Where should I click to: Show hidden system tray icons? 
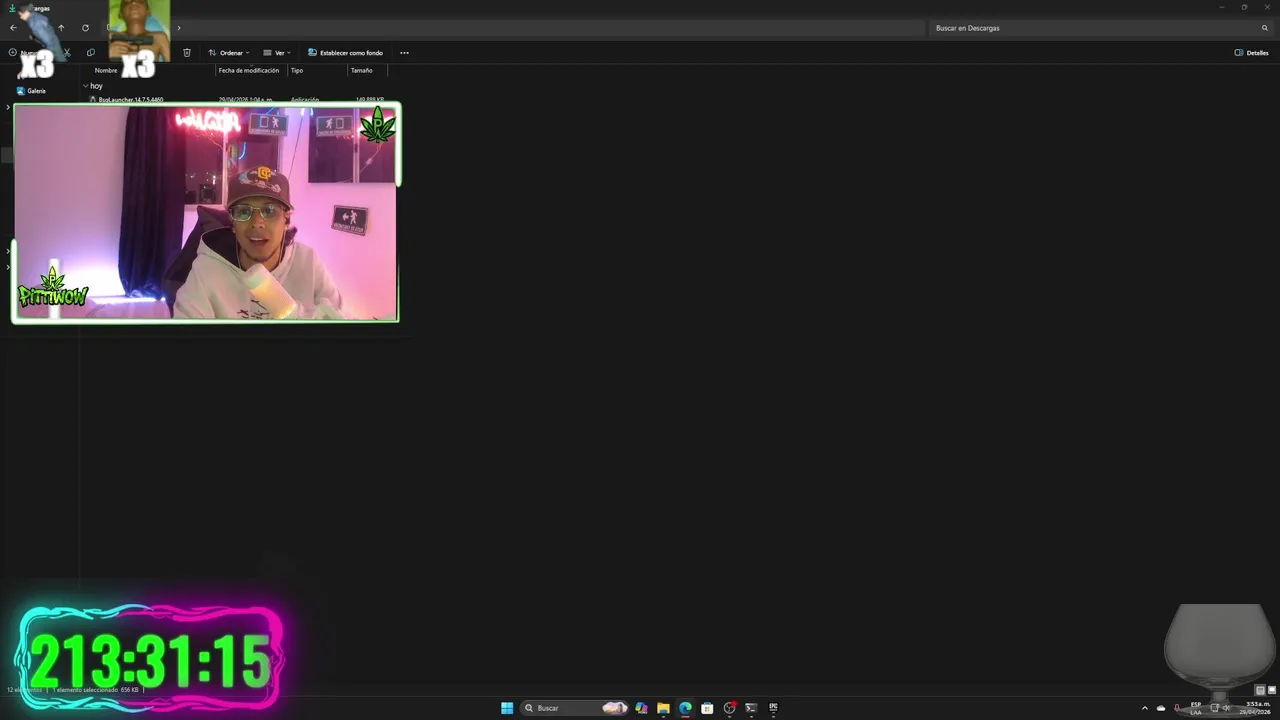coord(1145,708)
